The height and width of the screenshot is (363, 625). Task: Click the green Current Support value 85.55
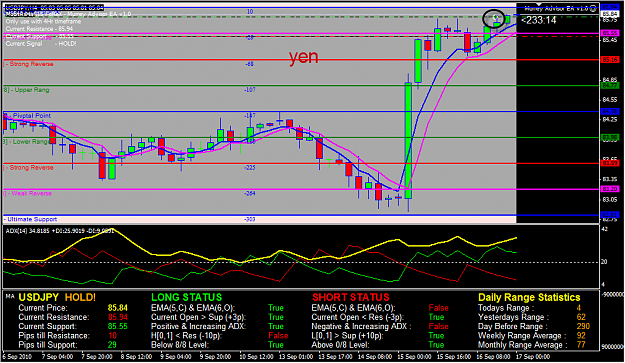pos(118,327)
